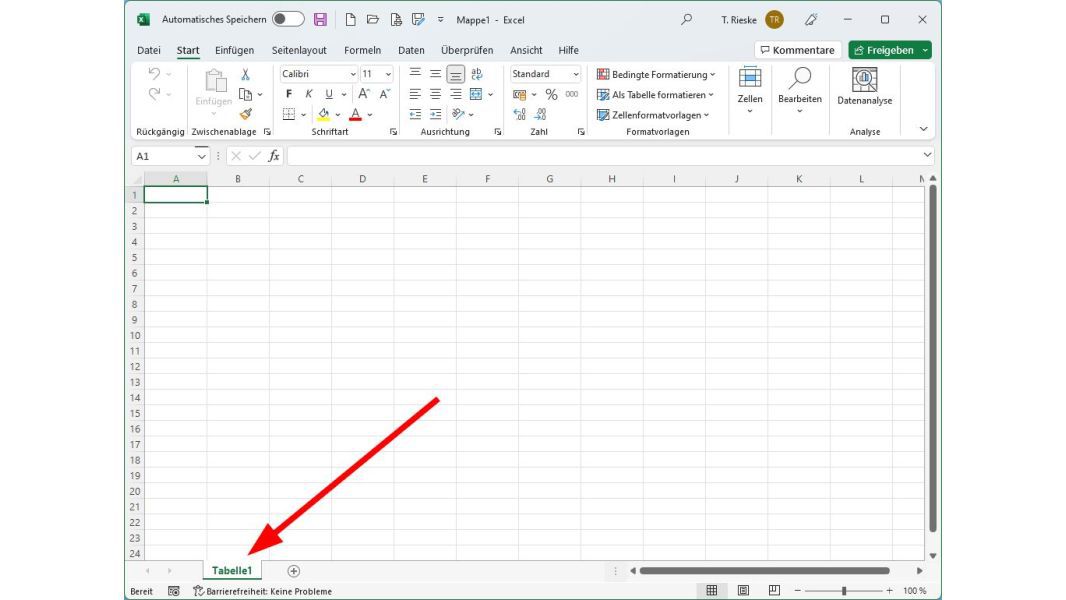Decrease font size with smaller A

point(385,94)
